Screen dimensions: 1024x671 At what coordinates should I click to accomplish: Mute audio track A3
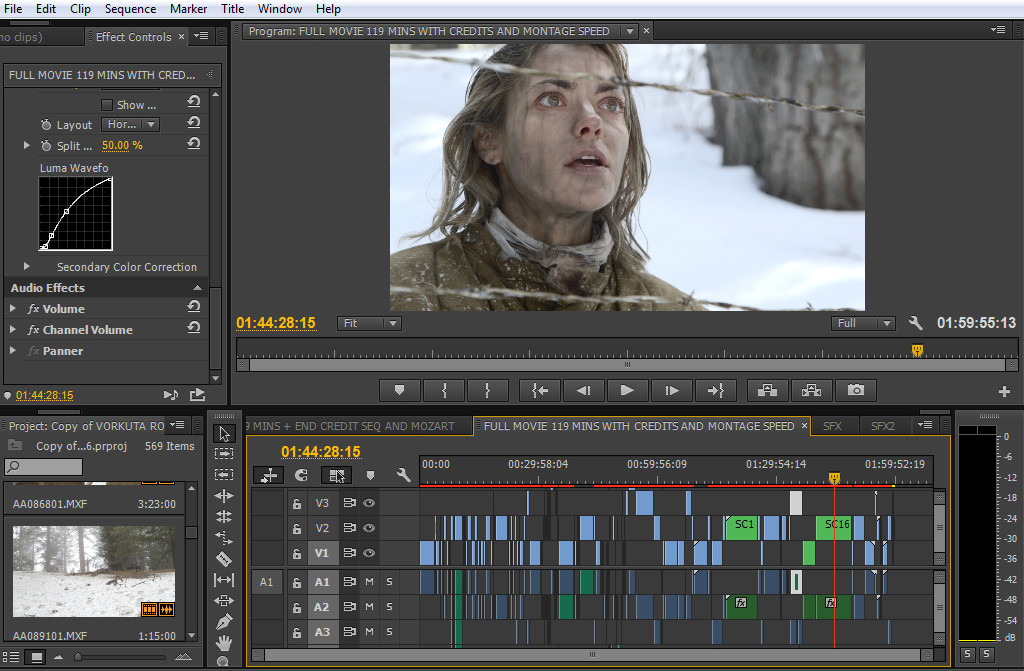click(370, 632)
